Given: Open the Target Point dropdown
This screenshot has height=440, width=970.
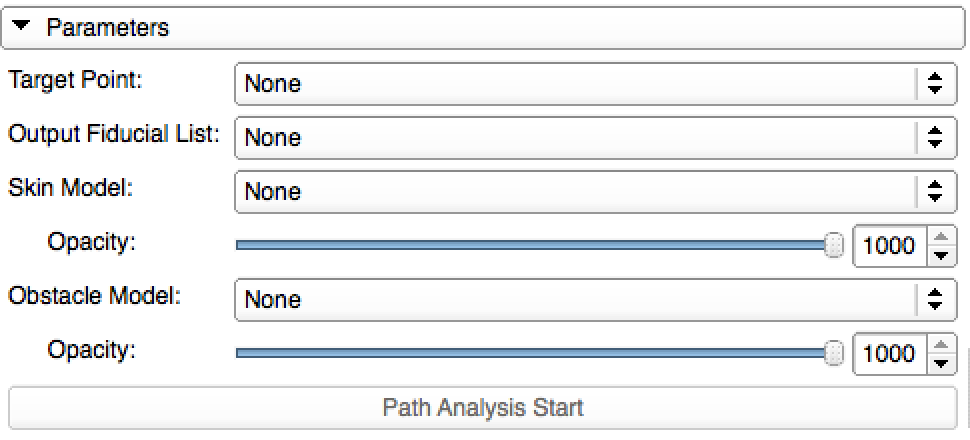Looking at the screenshot, I should (575, 84).
